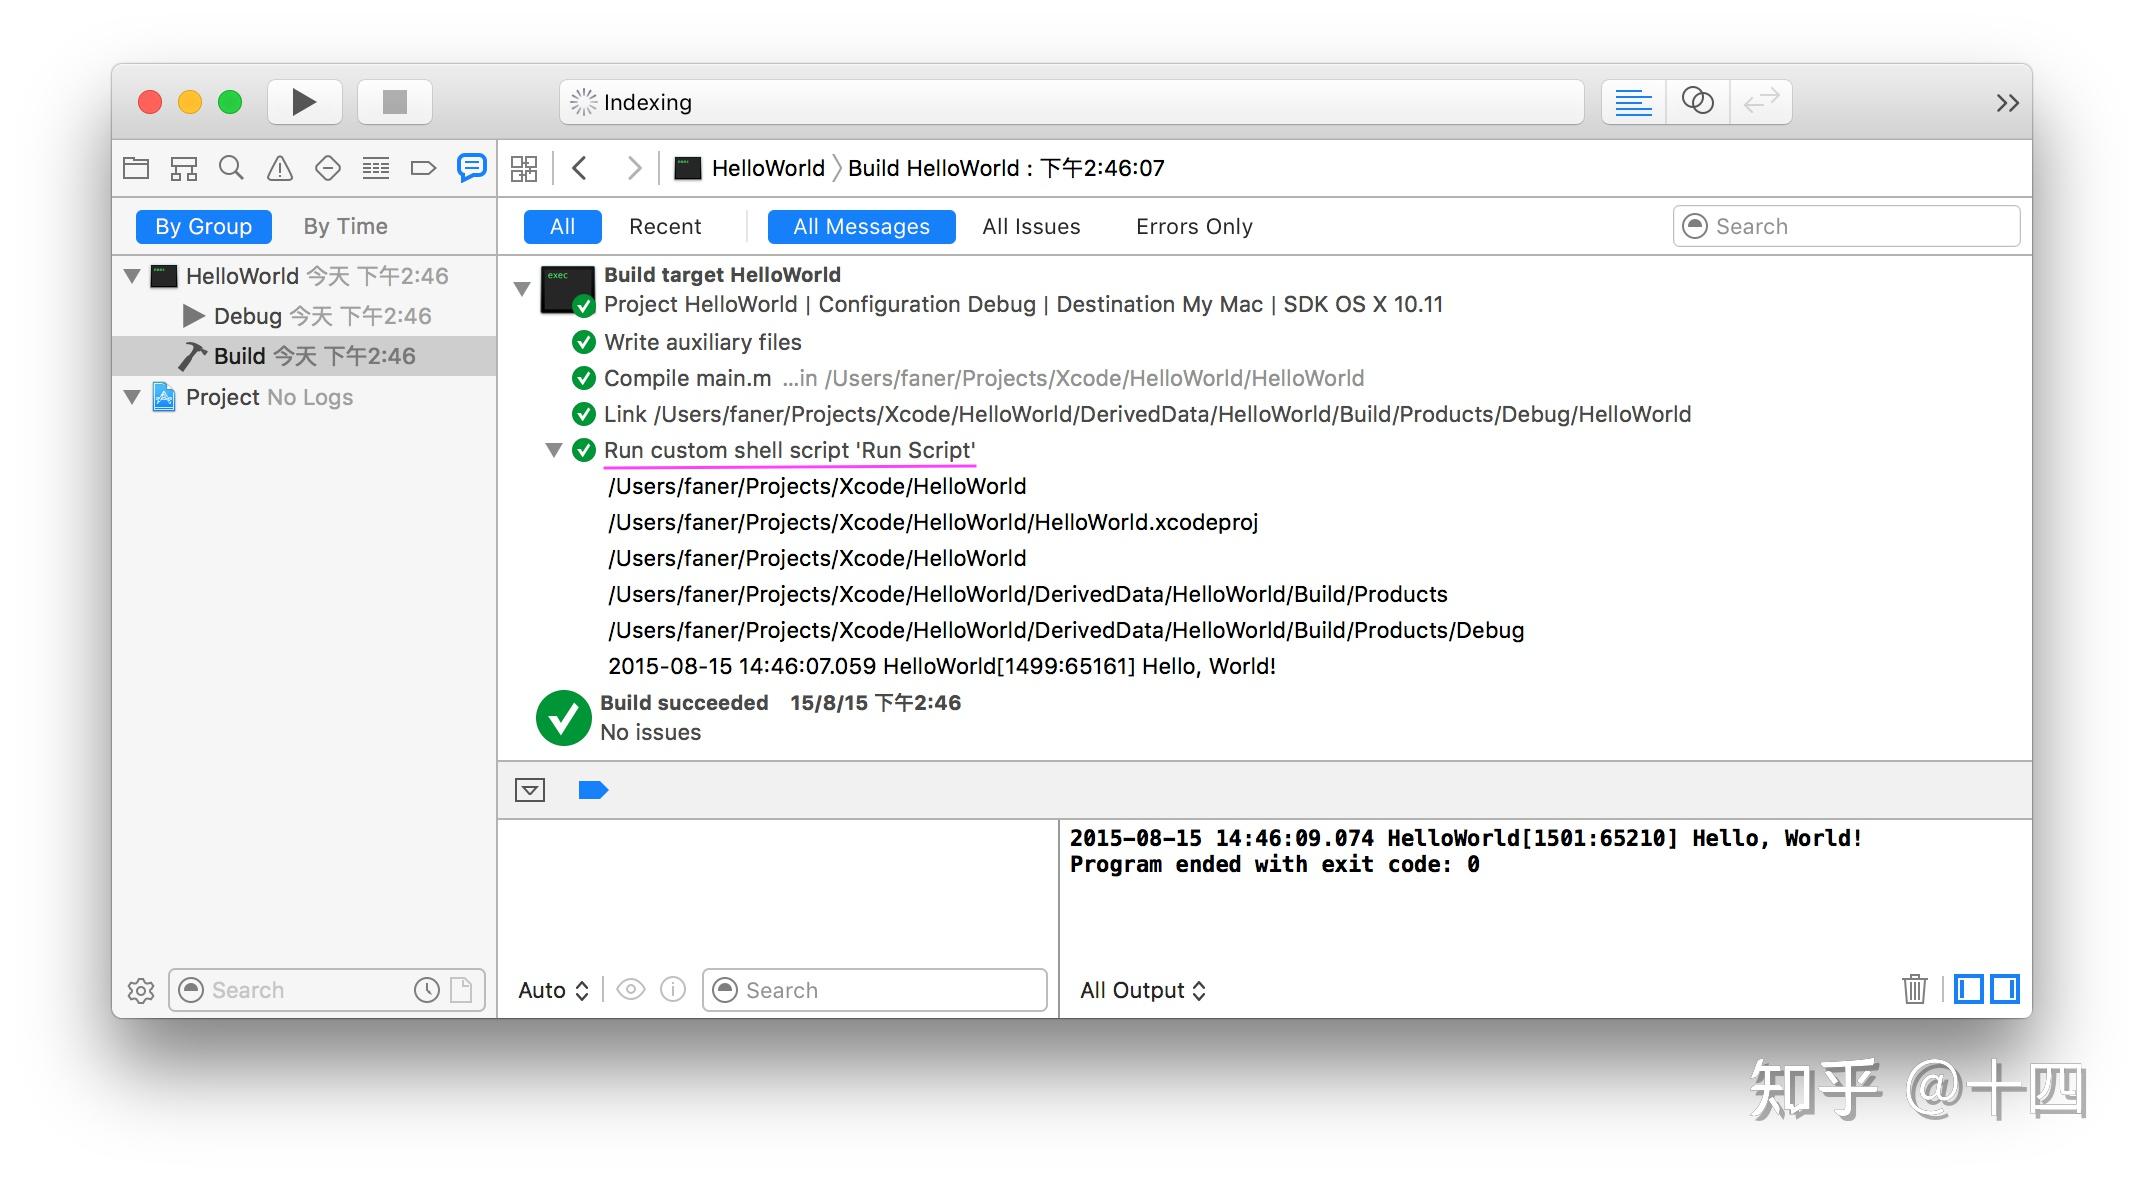Collapse 'Run custom shell script' disclosure triangle

click(x=556, y=450)
